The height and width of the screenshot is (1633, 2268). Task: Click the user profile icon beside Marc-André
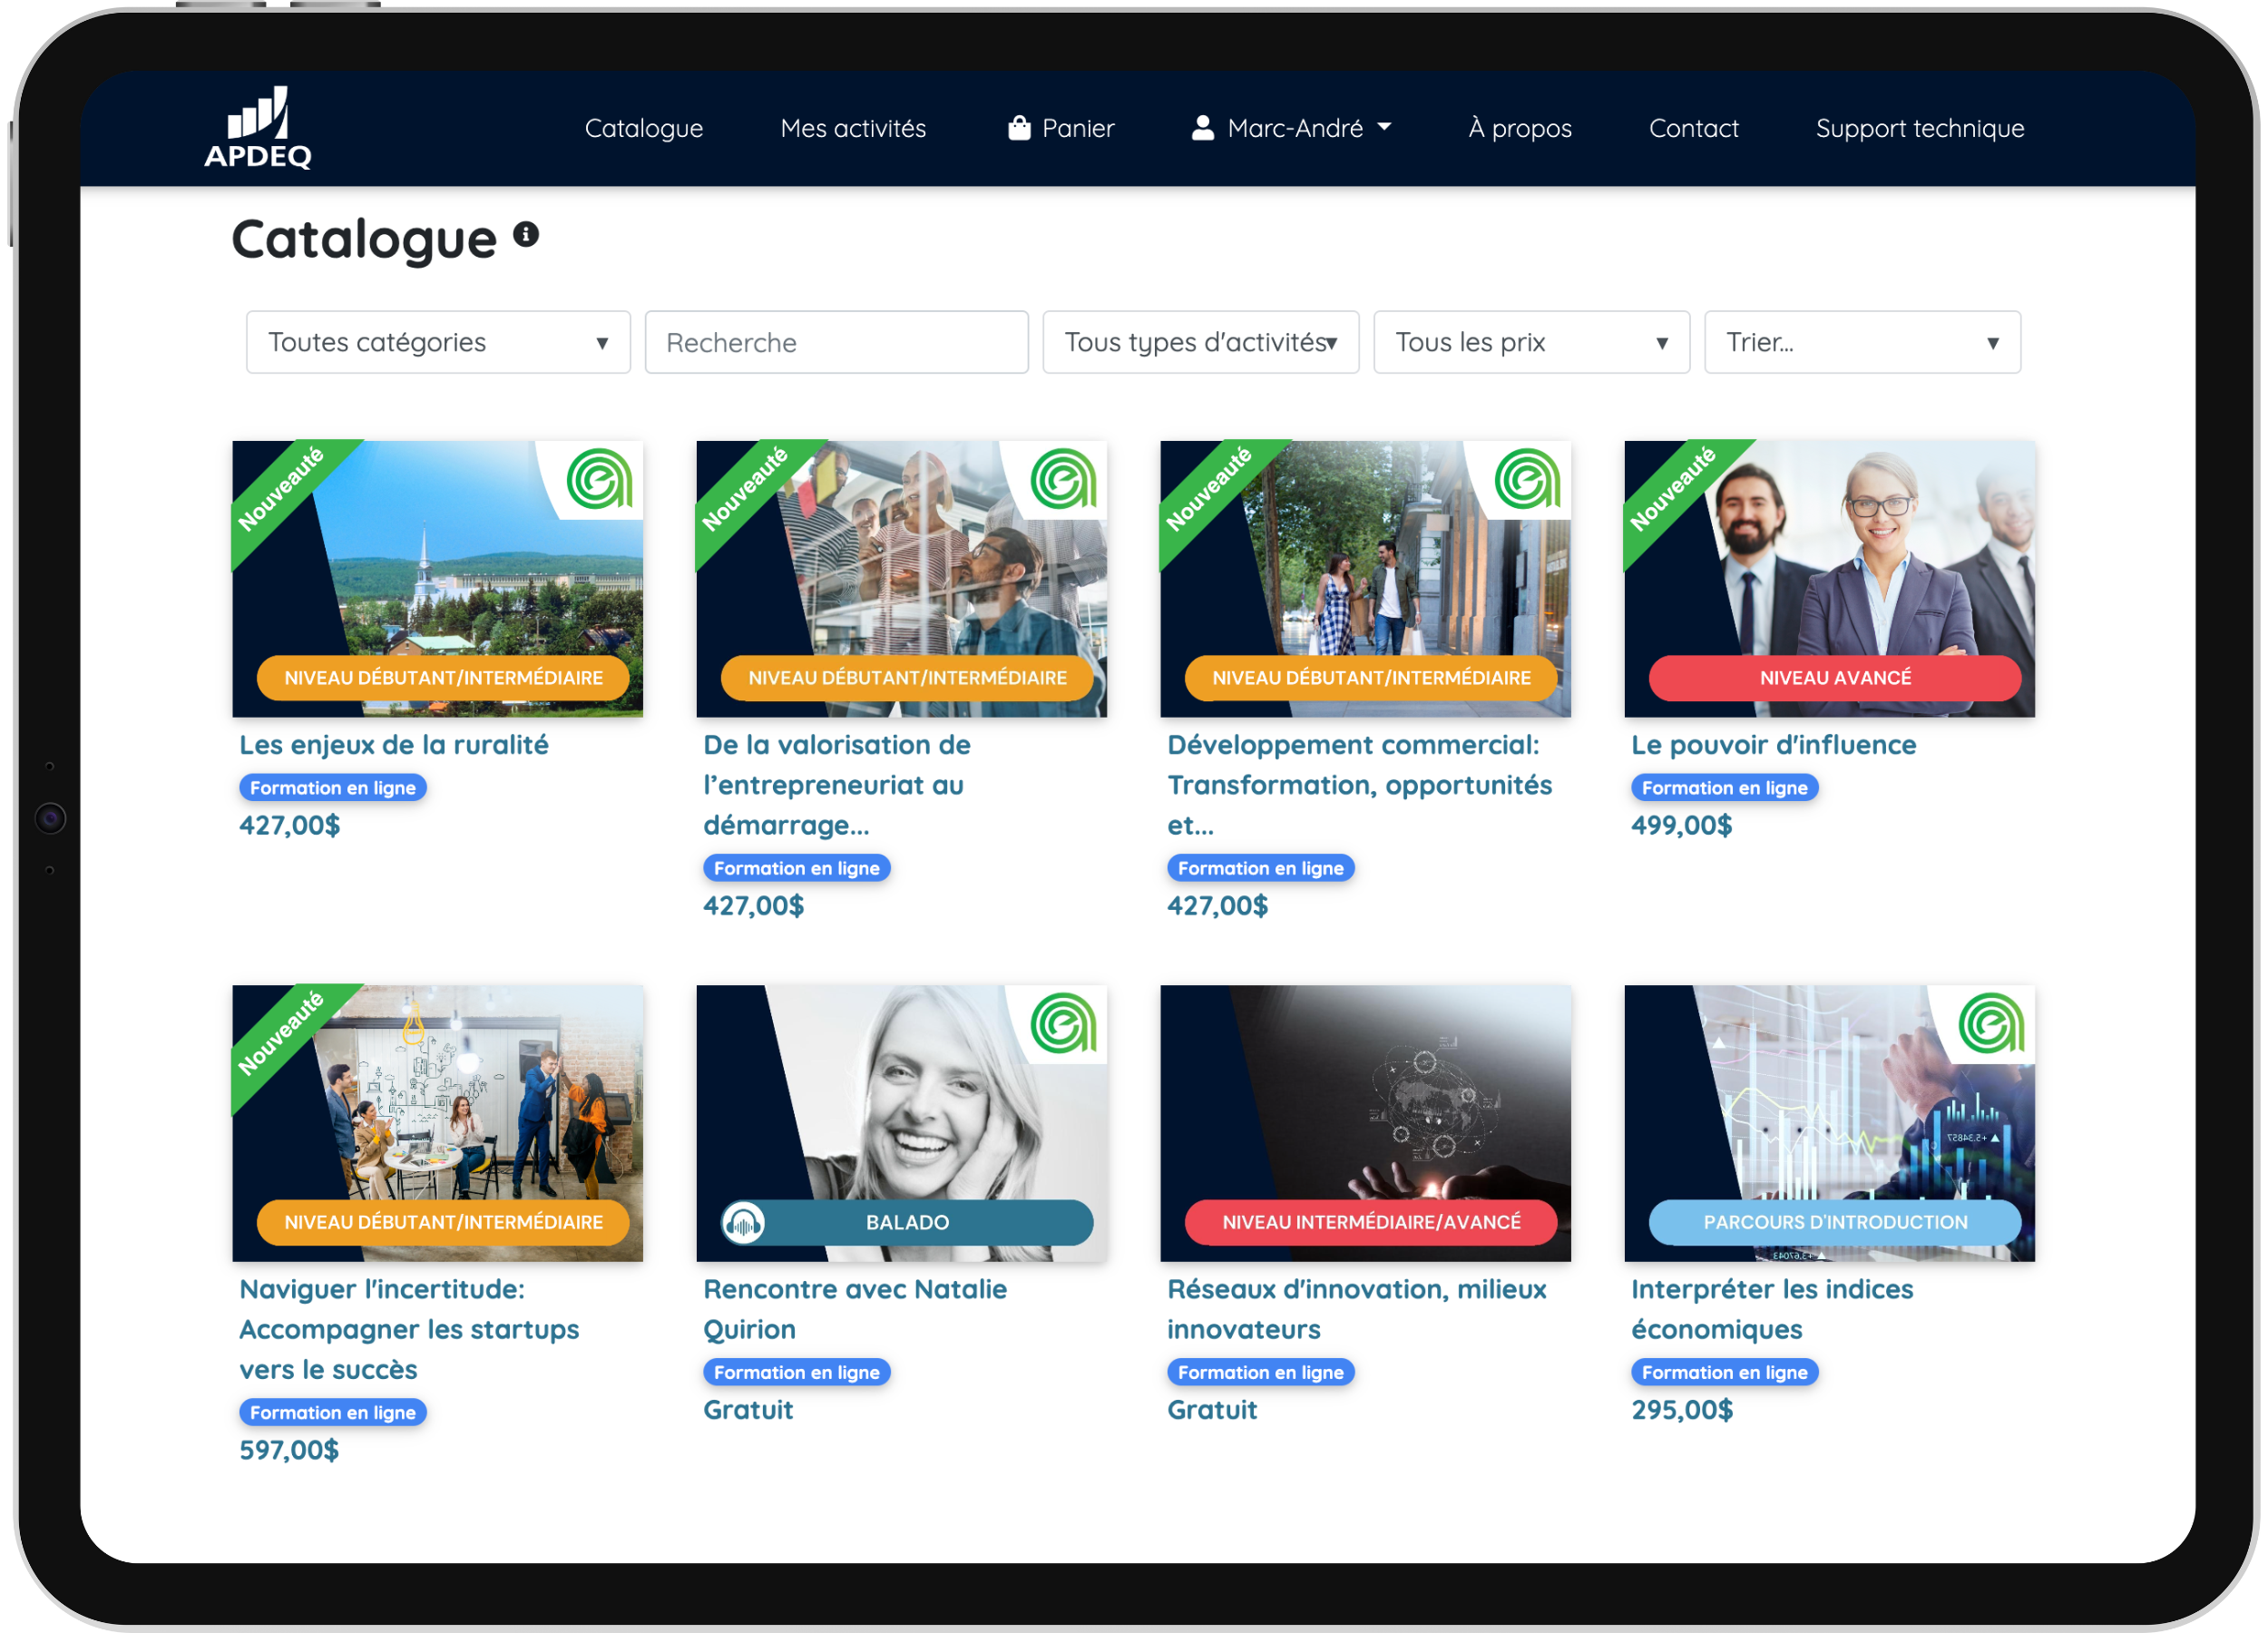[x=1202, y=128]
